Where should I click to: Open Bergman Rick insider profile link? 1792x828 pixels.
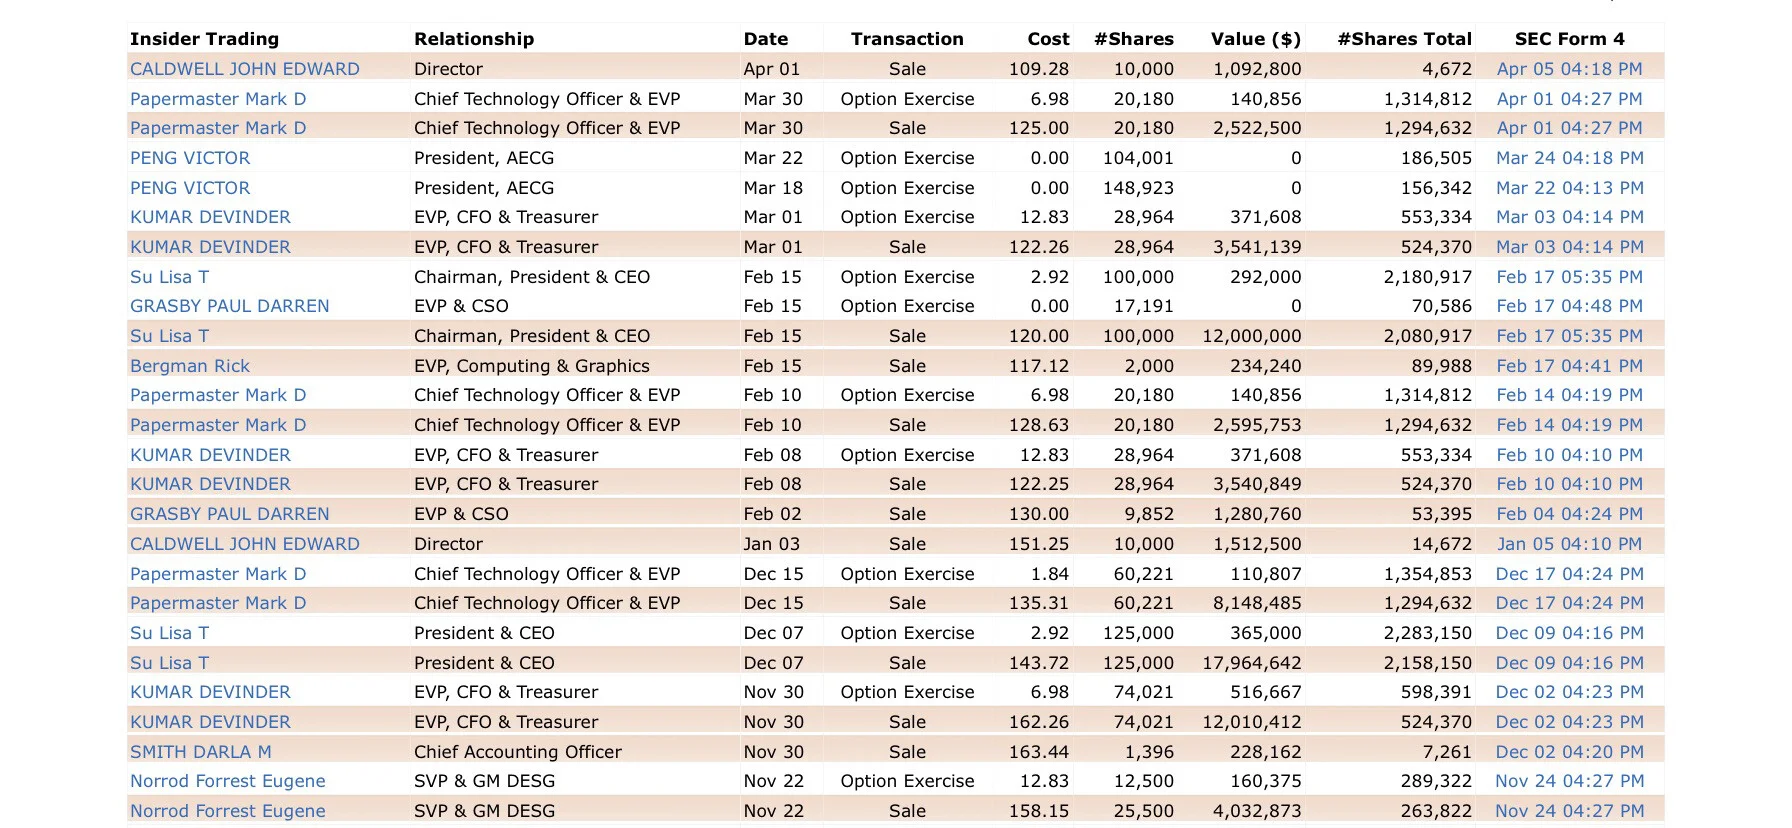tap(190, 366)
